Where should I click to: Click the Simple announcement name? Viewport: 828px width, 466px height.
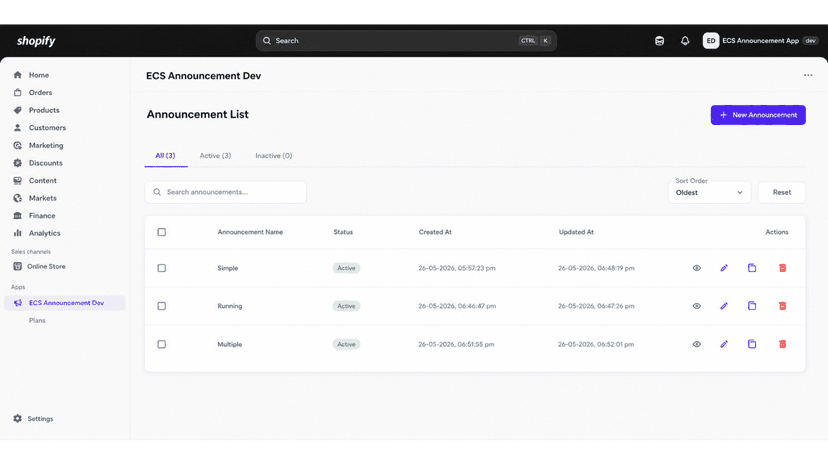click(228, 268)
